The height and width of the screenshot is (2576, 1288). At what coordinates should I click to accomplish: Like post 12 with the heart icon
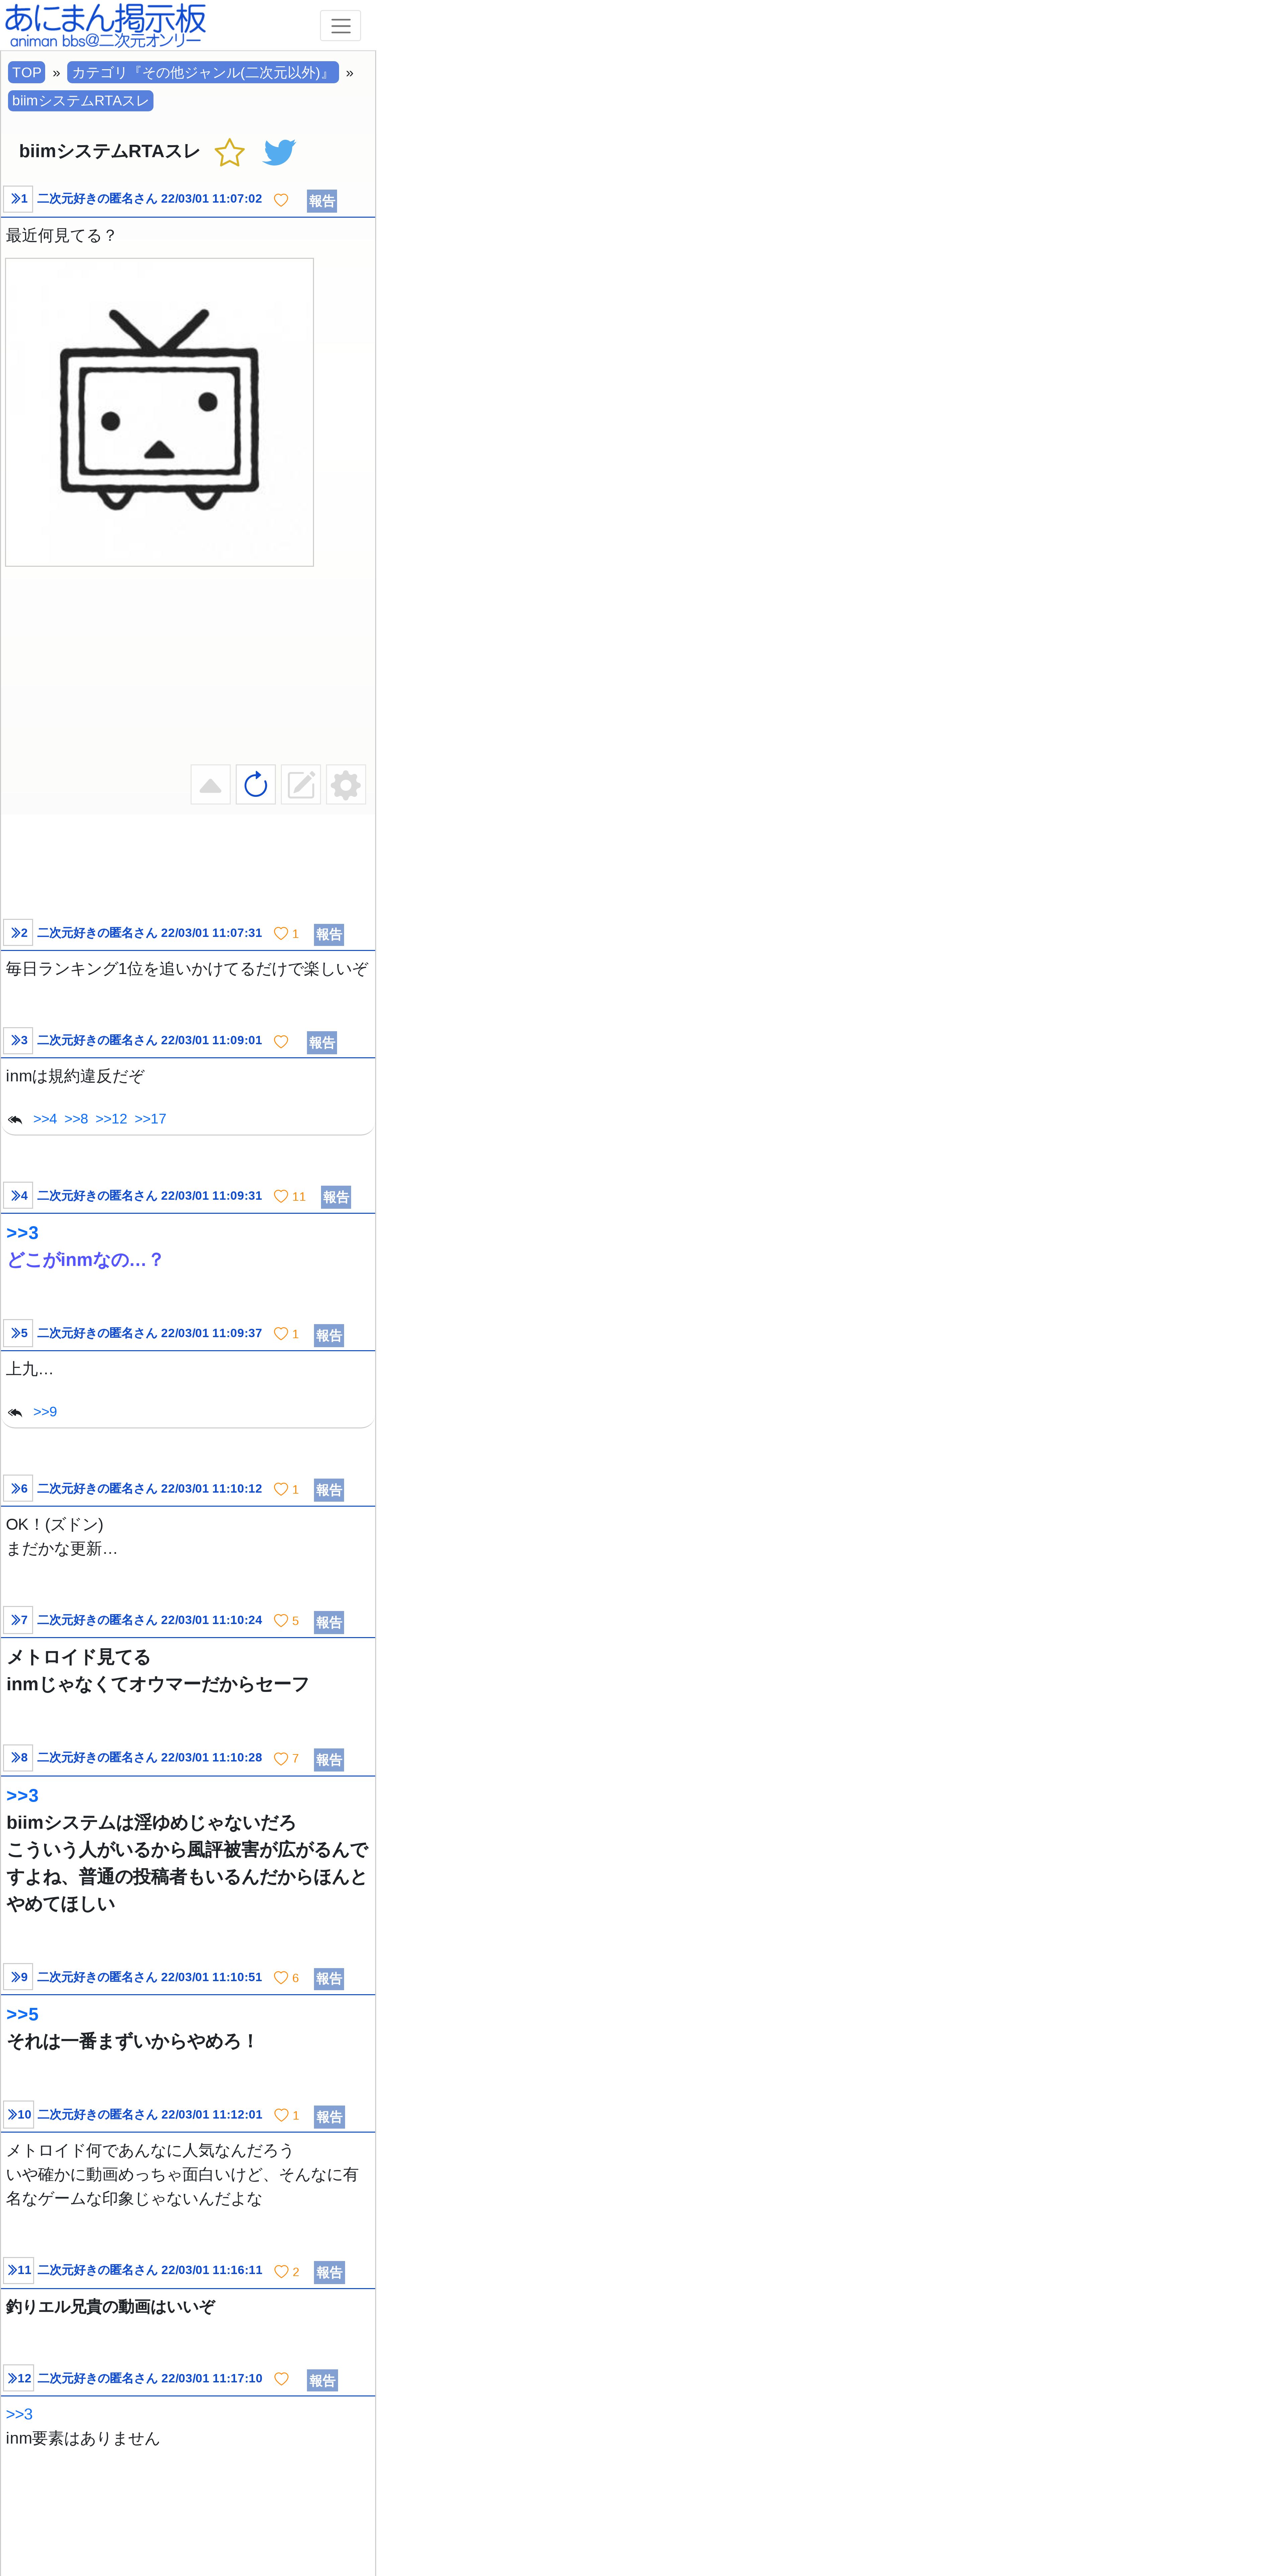281,2379
